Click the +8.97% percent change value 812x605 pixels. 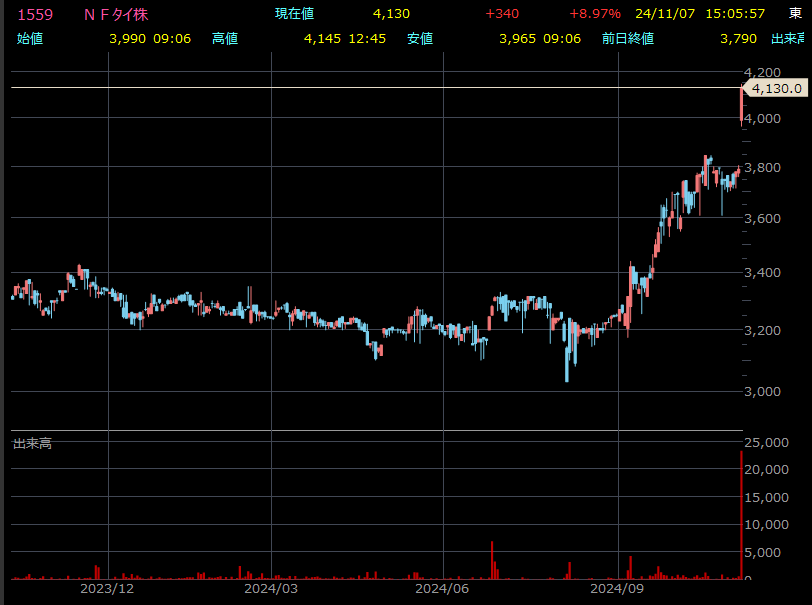tap(595, 14)
